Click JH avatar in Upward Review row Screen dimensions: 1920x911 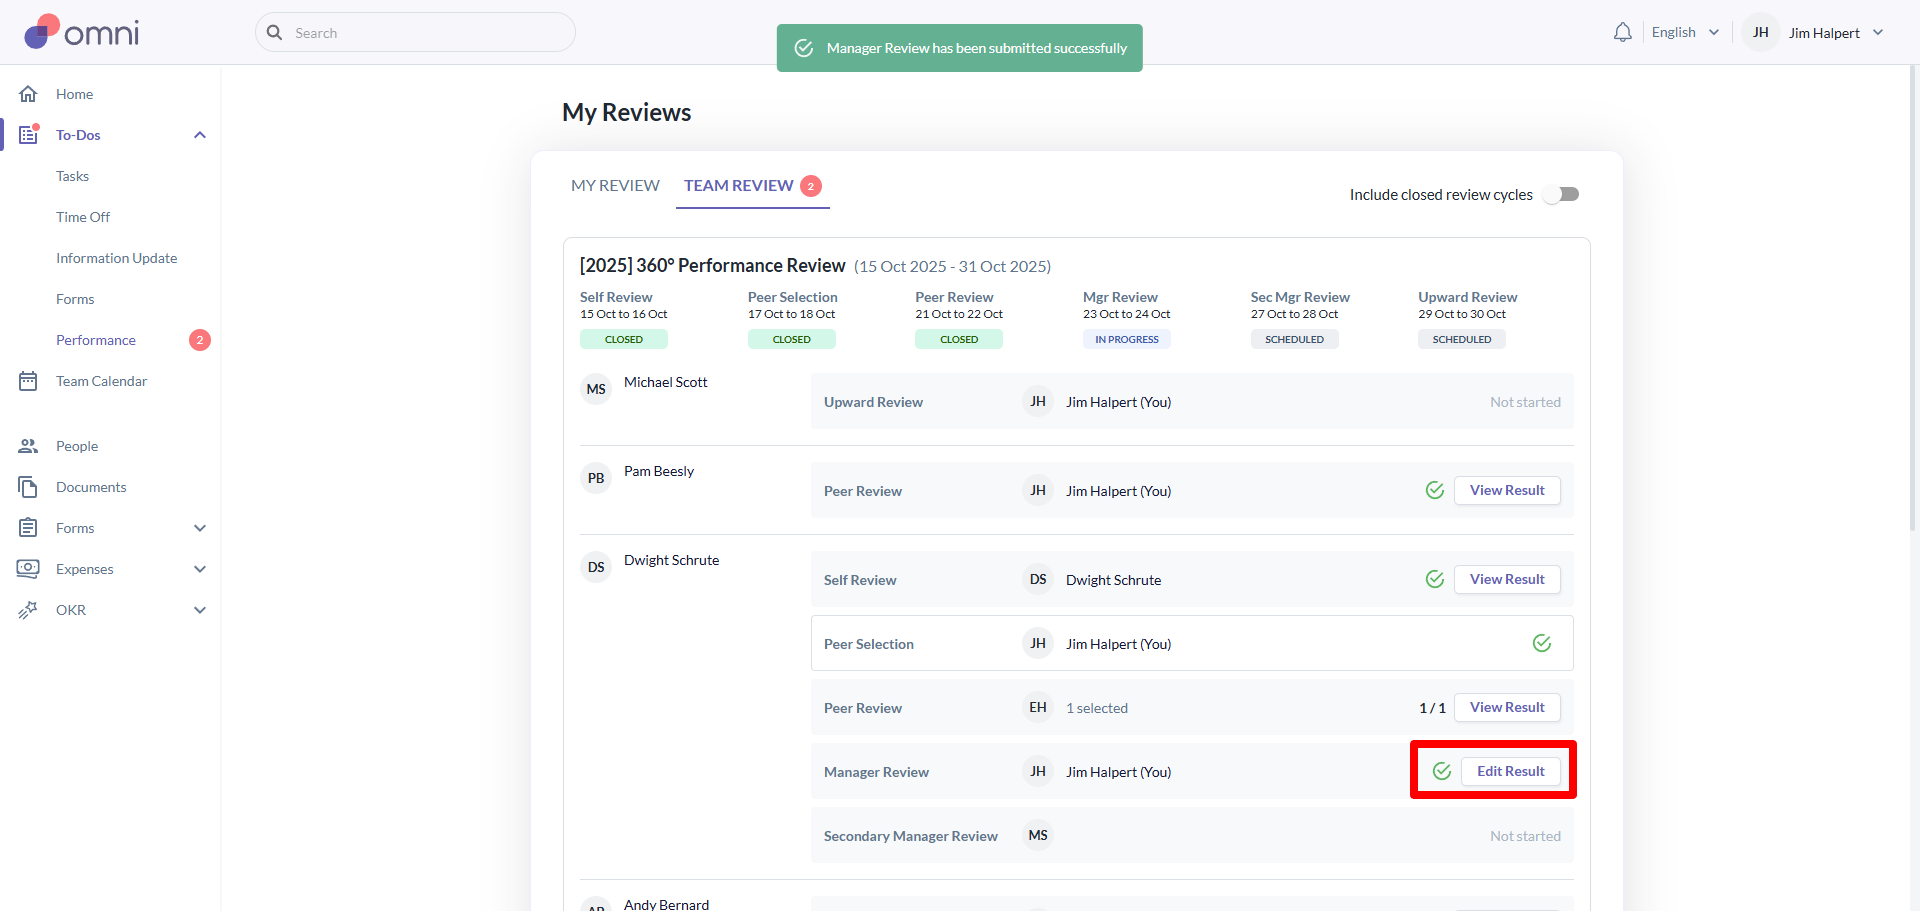click(1038, 401)
